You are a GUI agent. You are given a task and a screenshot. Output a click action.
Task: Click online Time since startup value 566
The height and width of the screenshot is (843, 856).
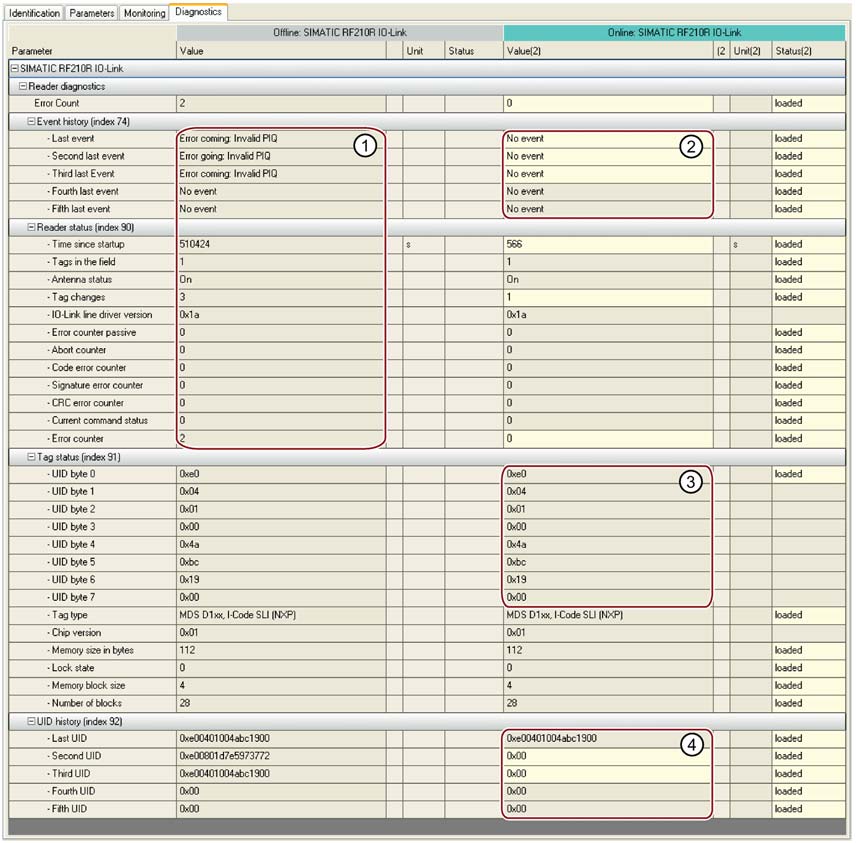point(608,244)
